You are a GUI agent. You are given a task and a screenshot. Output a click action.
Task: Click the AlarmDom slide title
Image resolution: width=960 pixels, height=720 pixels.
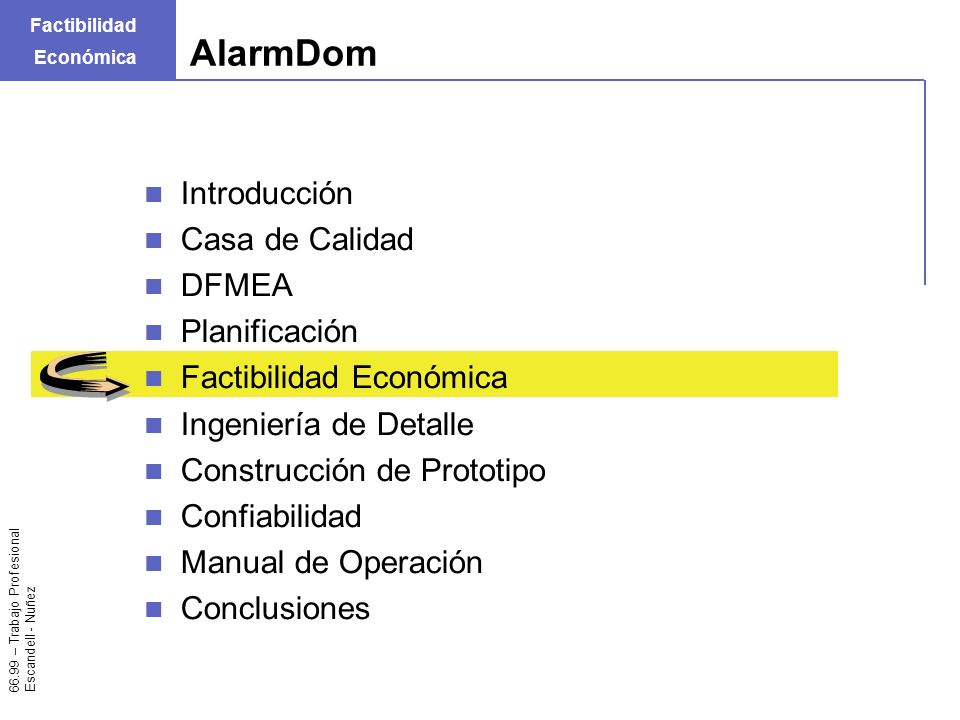pyautogui.click(x=283, y=53)
